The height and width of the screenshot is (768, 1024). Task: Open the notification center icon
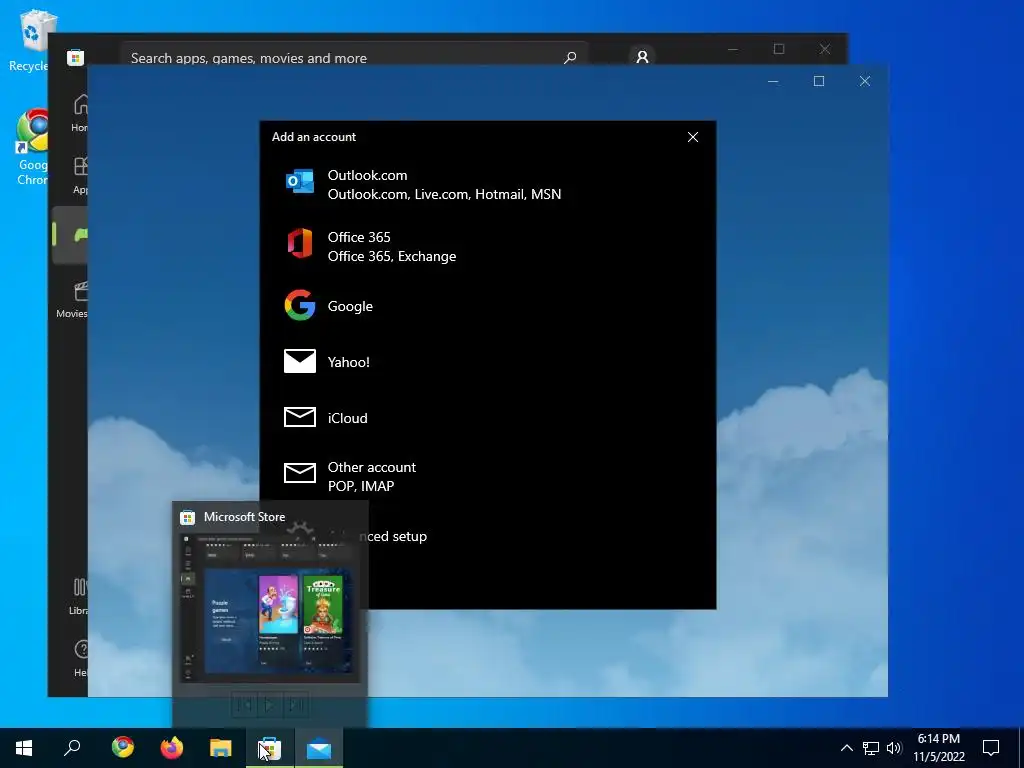click(991, 748)
